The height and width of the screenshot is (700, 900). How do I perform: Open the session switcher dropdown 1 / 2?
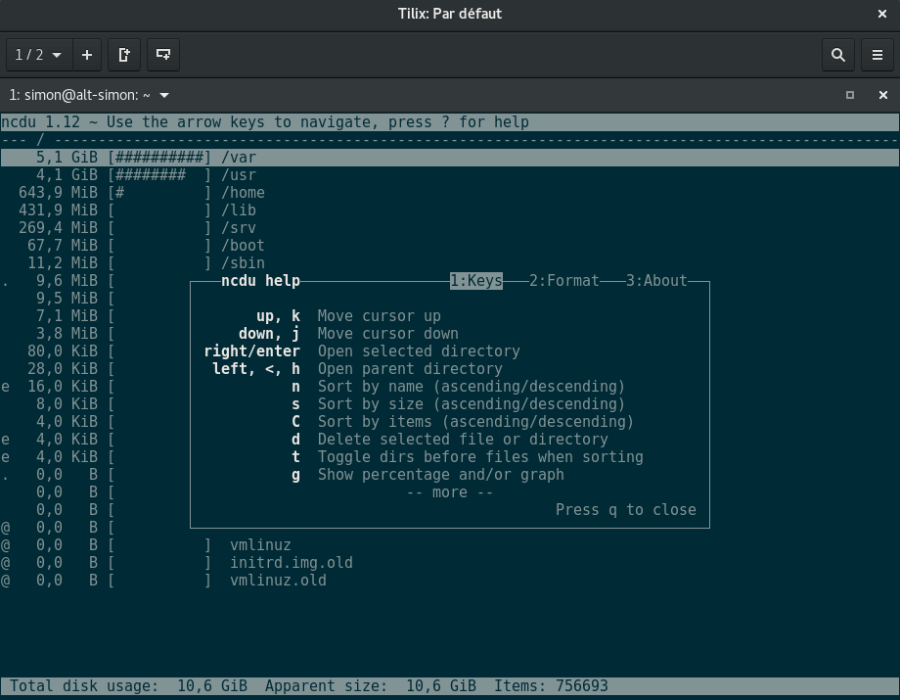point(39,55)
